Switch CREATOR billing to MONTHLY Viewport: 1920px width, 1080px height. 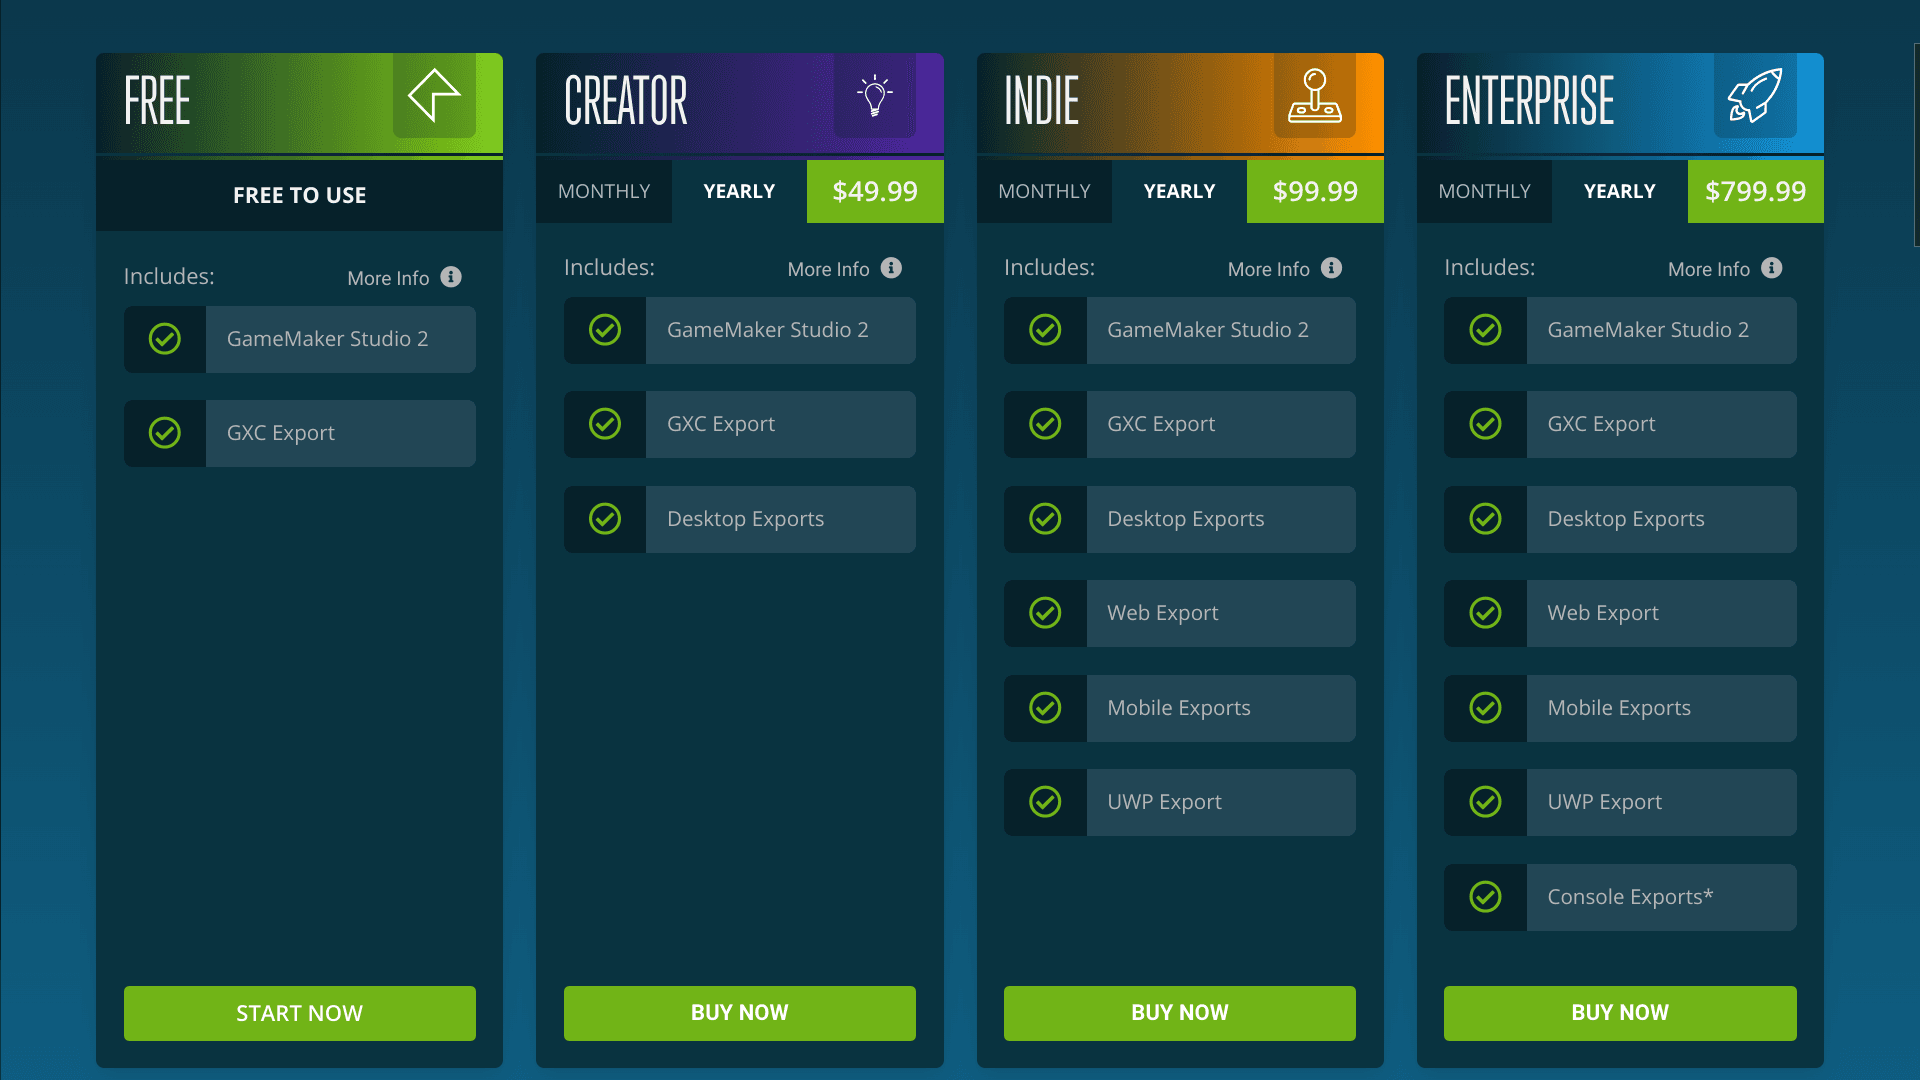click(604, 191)
